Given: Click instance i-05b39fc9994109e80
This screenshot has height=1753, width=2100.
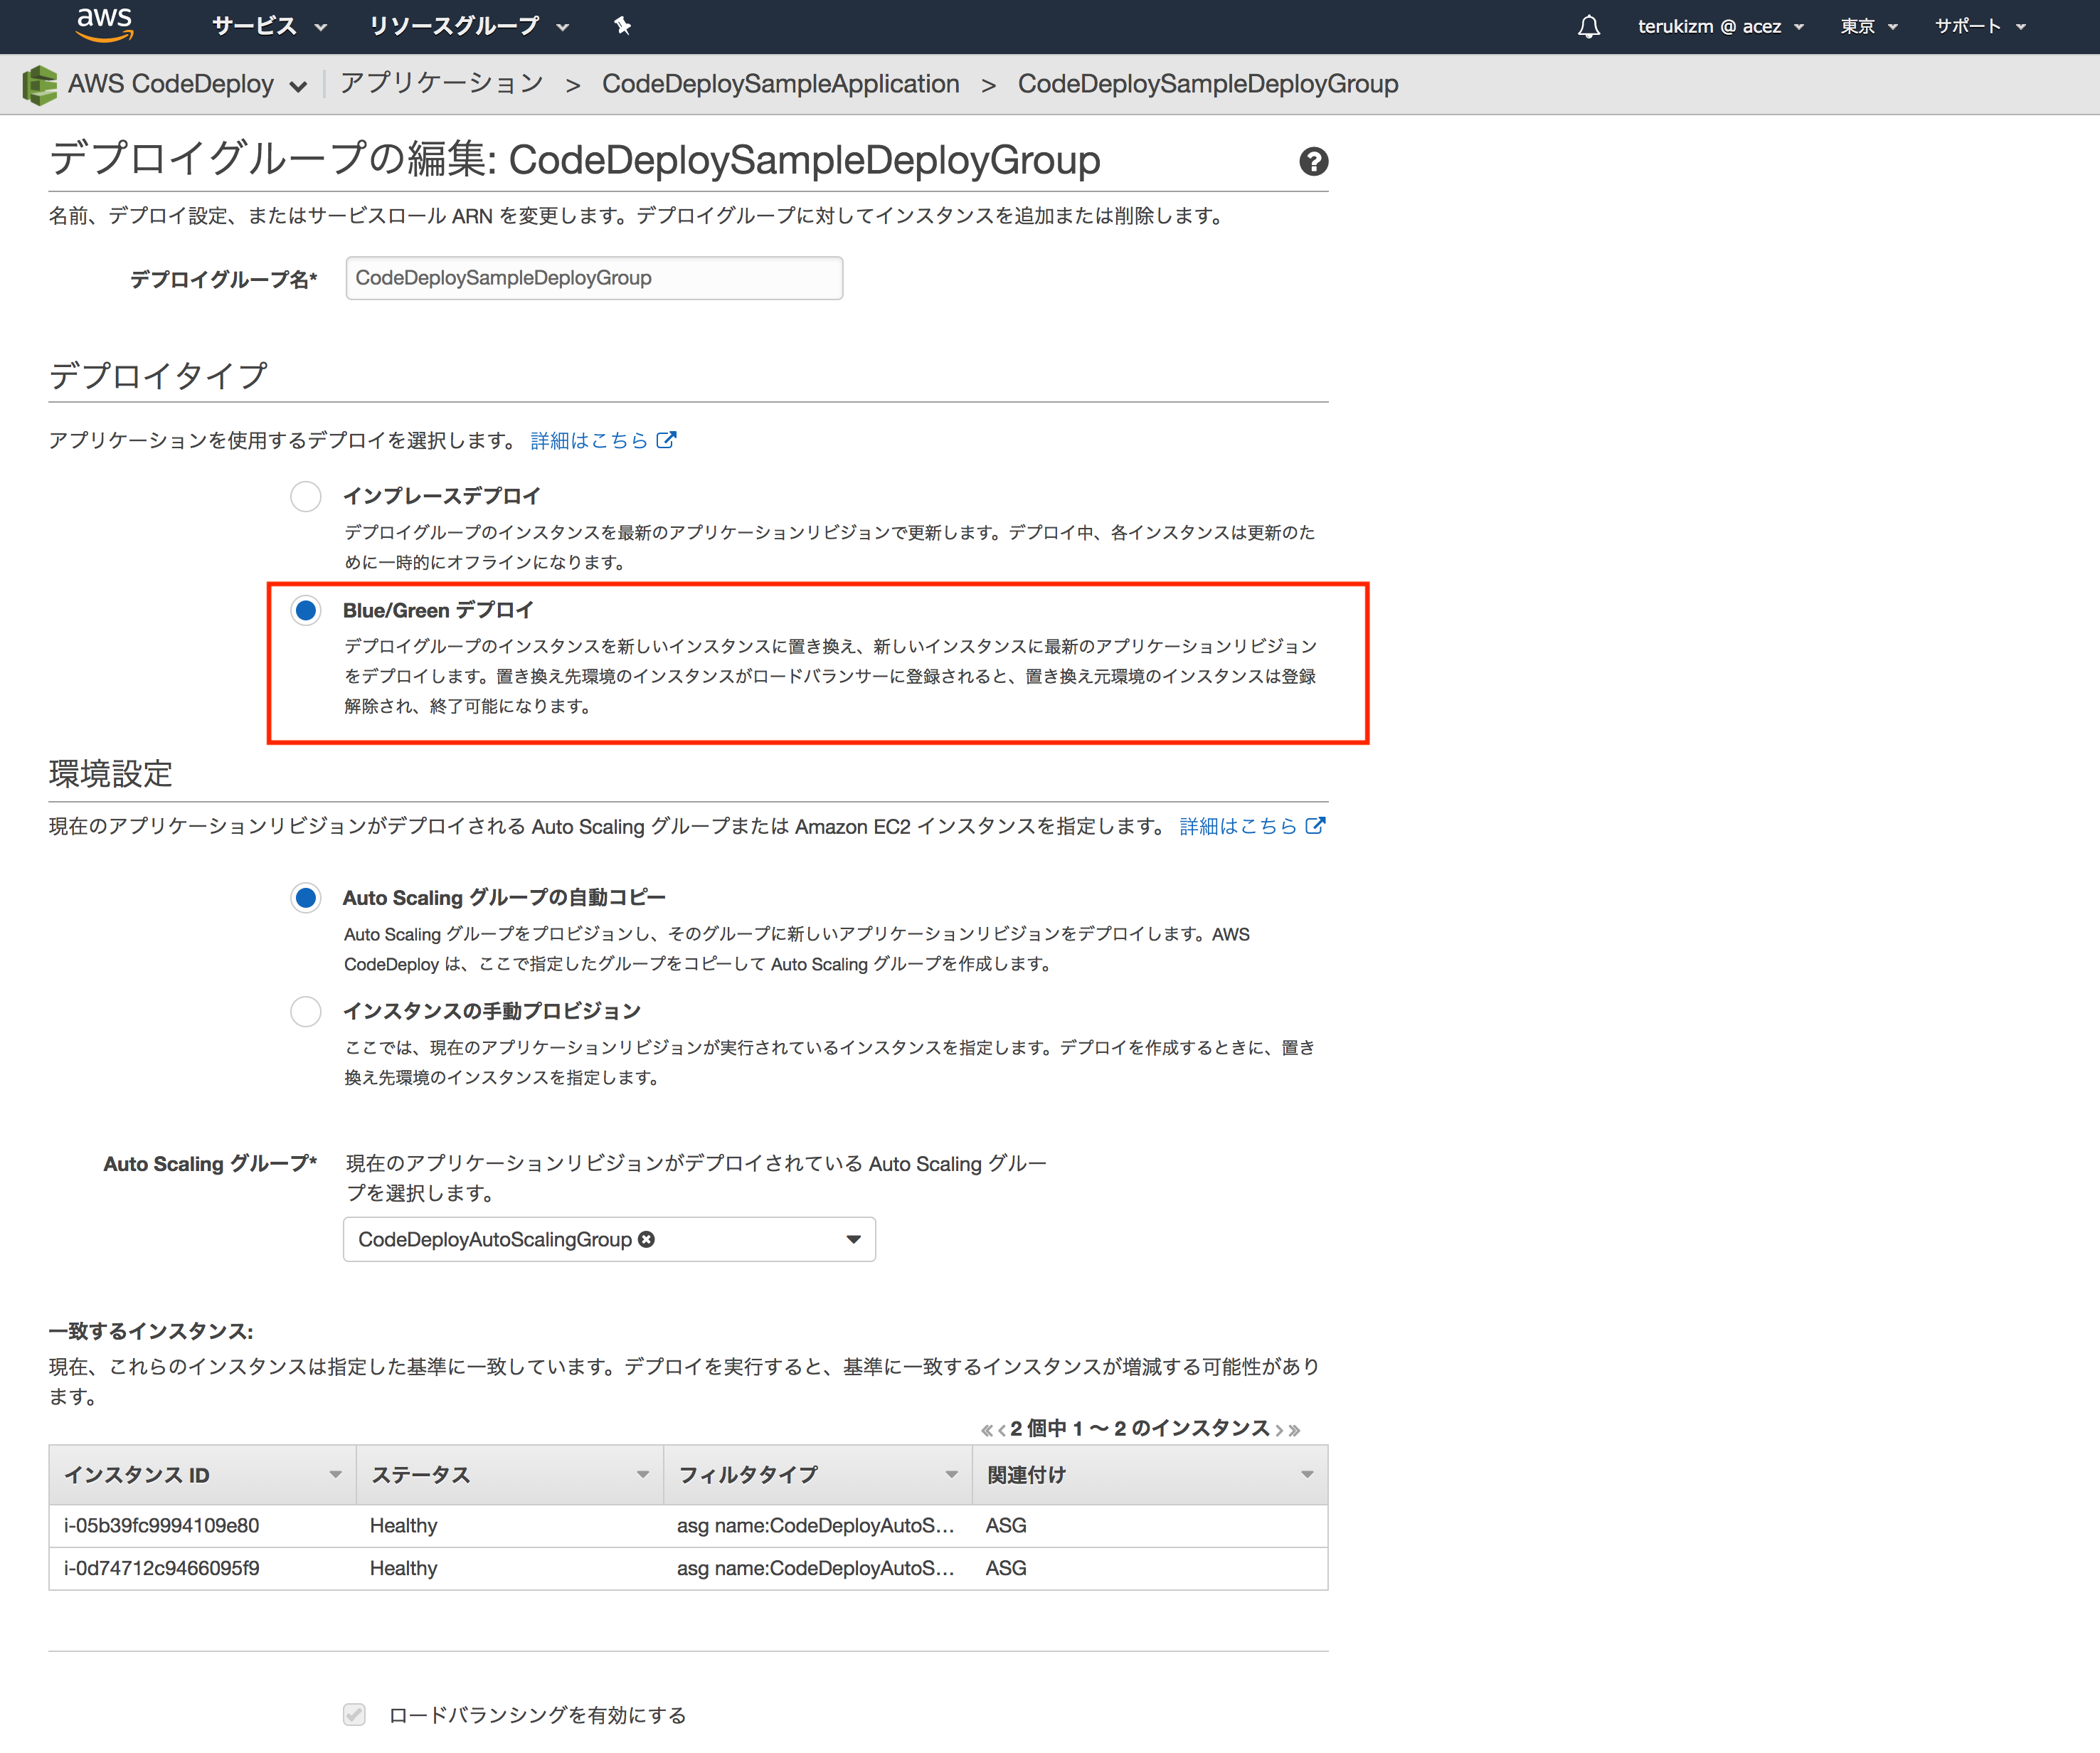Looking at the screenshot, I should [x=162, y=1526].
